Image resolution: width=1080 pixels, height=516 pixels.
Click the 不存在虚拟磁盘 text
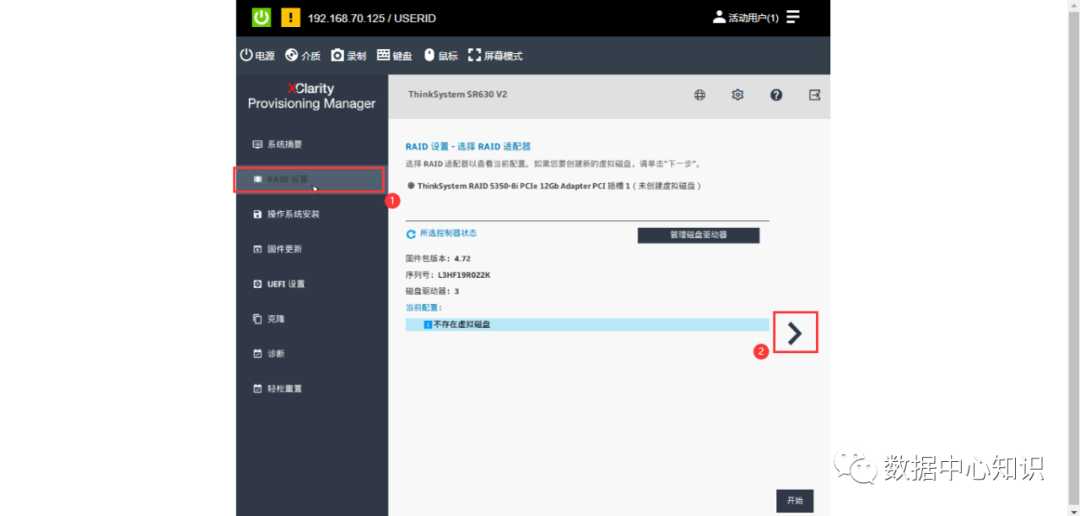461,324
